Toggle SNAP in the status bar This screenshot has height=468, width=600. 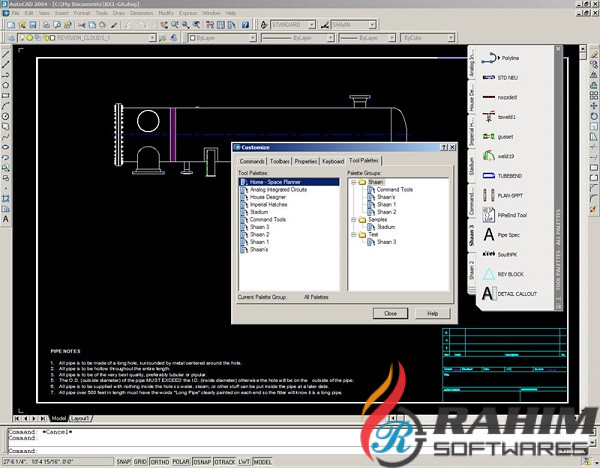click(x=124, y=462)
